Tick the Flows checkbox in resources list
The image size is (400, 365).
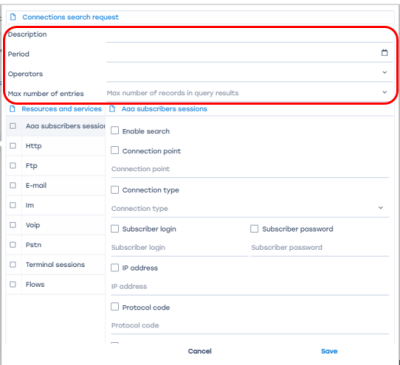(x=13, y=284)
